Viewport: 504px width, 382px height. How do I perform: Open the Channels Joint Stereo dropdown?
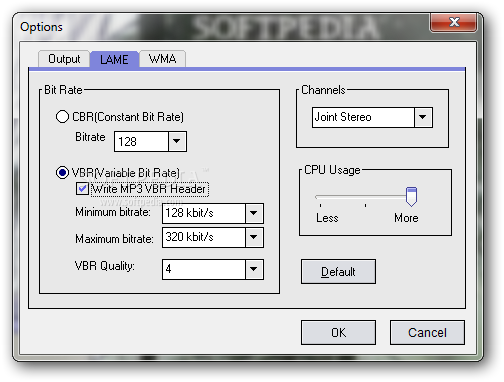[x=423, y=117]
